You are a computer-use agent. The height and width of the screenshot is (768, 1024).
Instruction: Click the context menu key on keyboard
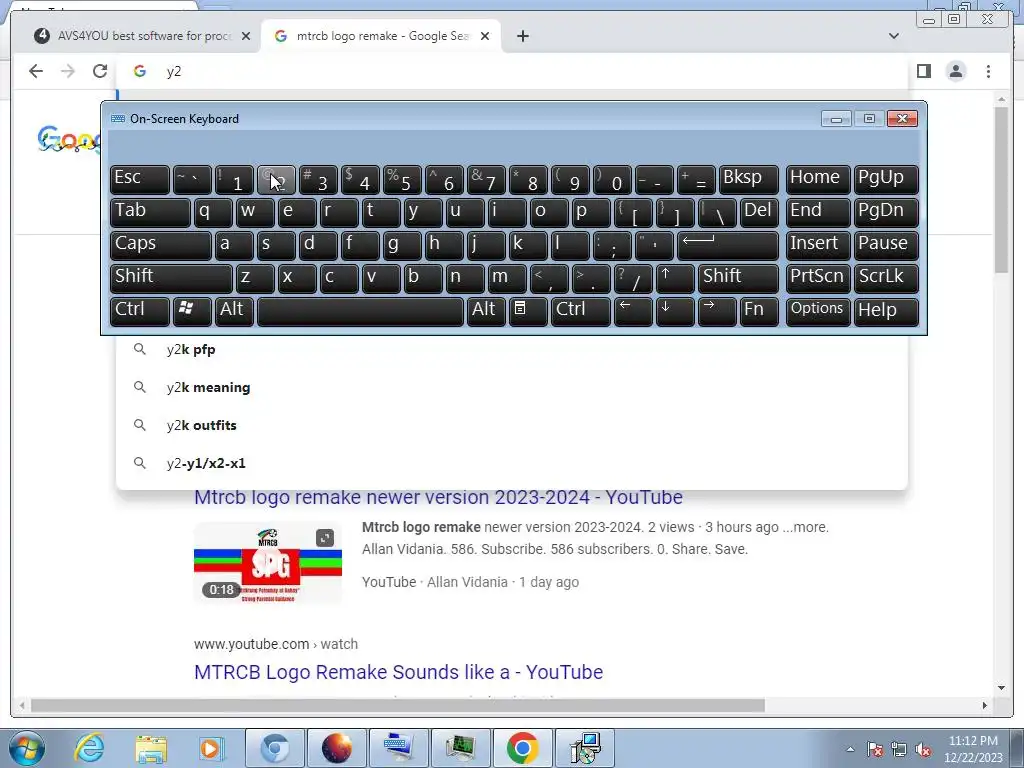click(528, 311)
